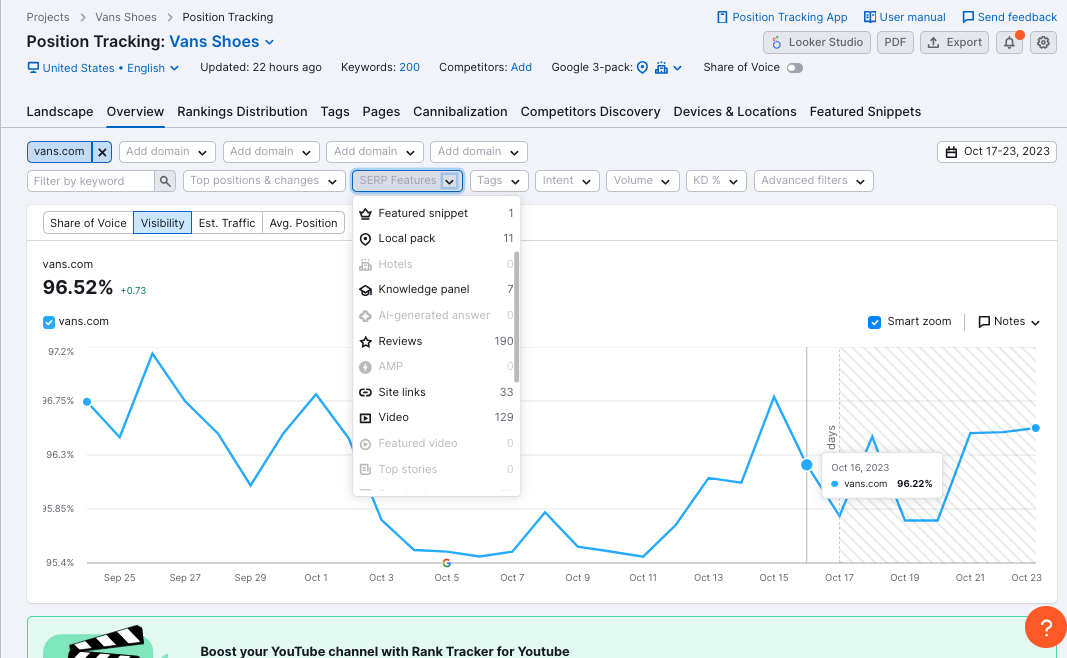The height and width of the screenshot is (658, 1067).
Task: Switch to the Cannibalization tab
Action: 460,112
